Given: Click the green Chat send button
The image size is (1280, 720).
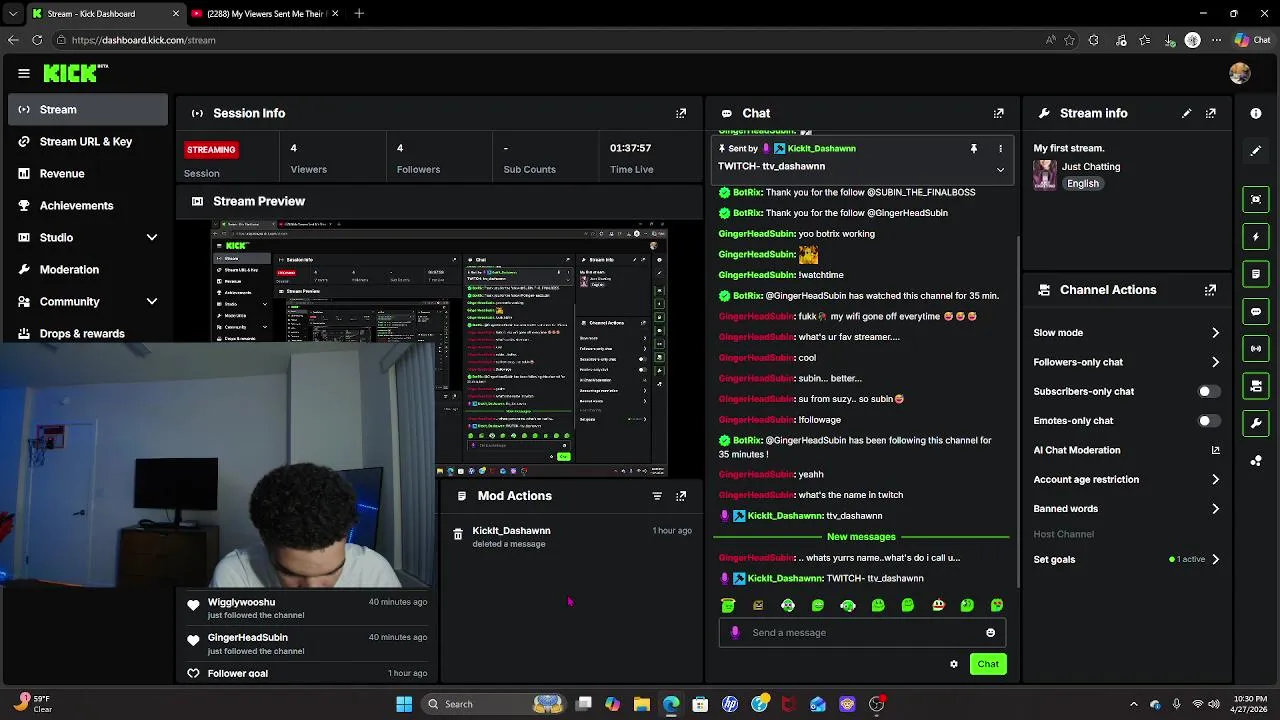Looking at the screenshot, I should (x=988, y=664).
